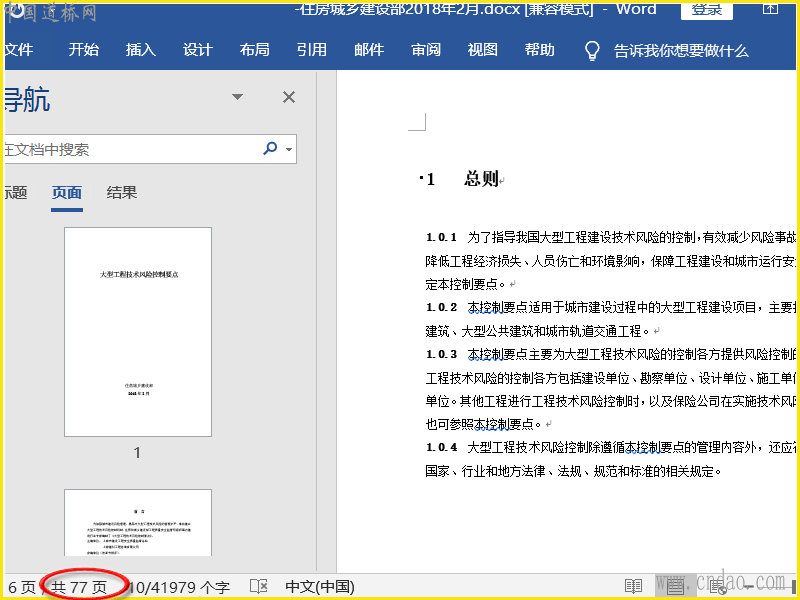Switch to the 标题 navigation tab
800x600 pixels.
(x=16, y=193)
